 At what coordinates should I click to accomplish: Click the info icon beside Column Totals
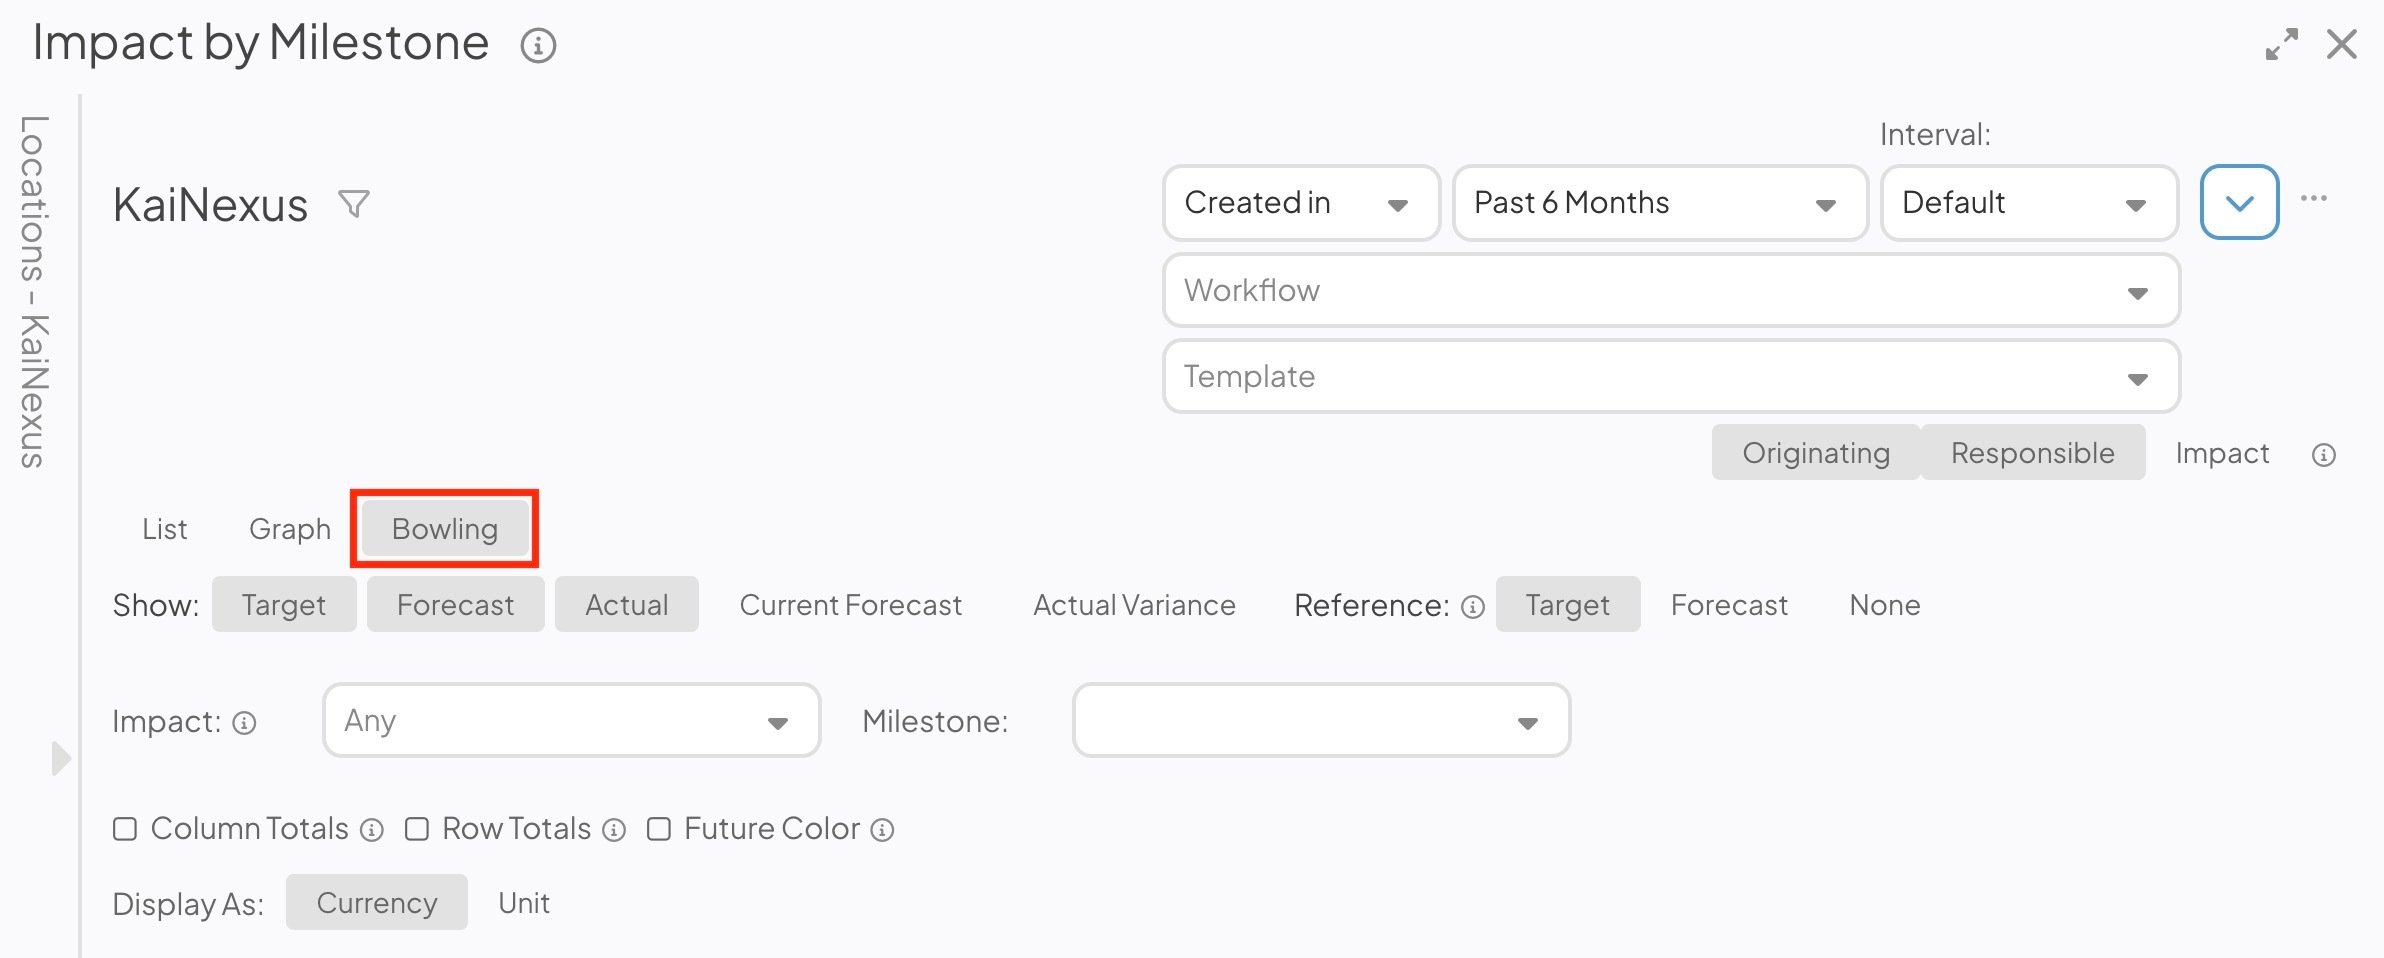point(372,830)
